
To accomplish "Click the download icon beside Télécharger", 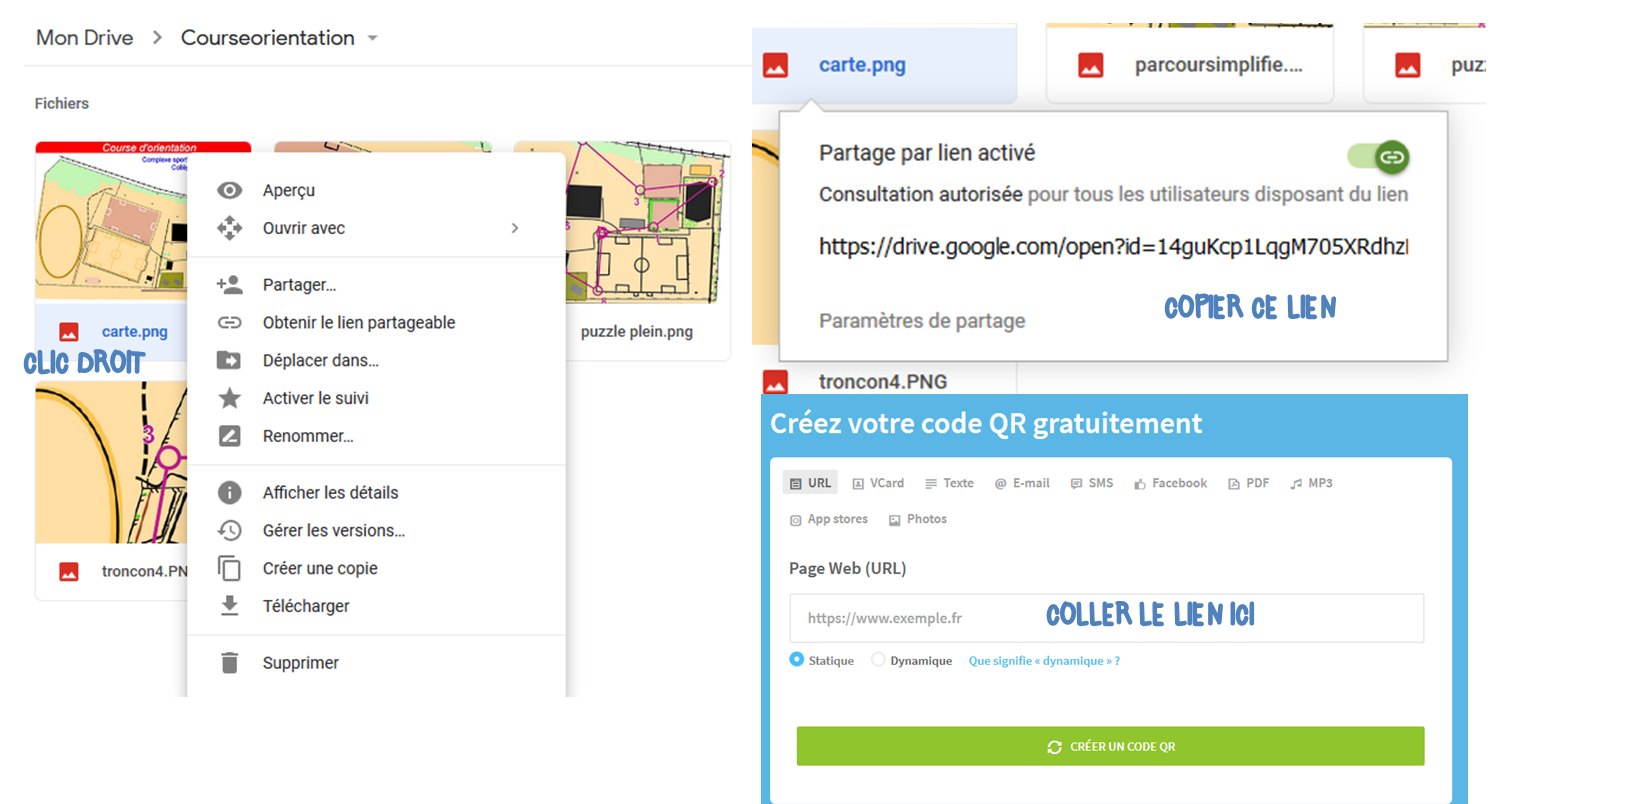I will (x=230, y=606).
